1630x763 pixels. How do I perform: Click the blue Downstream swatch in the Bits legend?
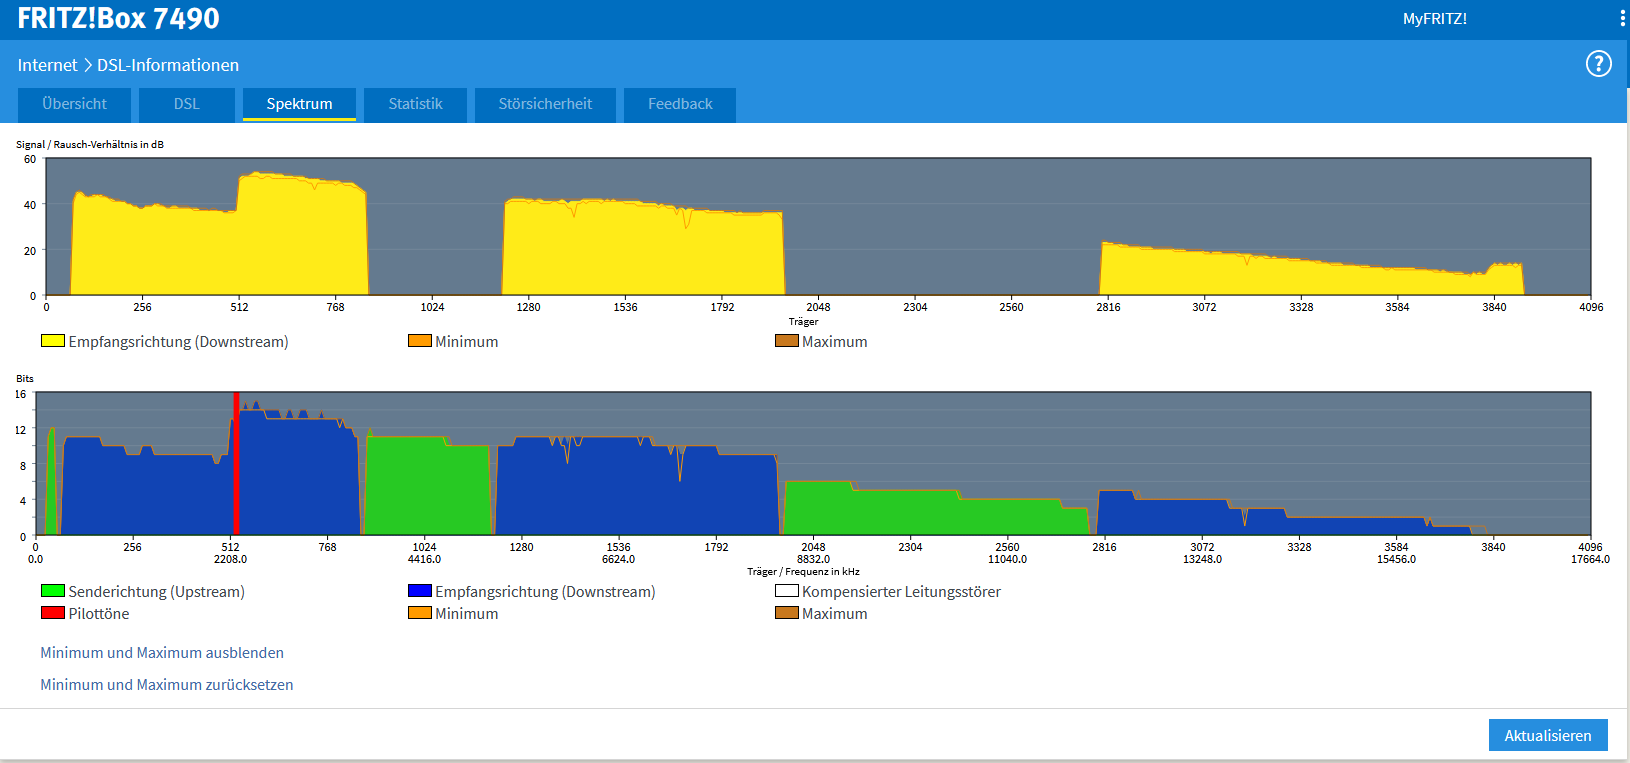(420, 591)
